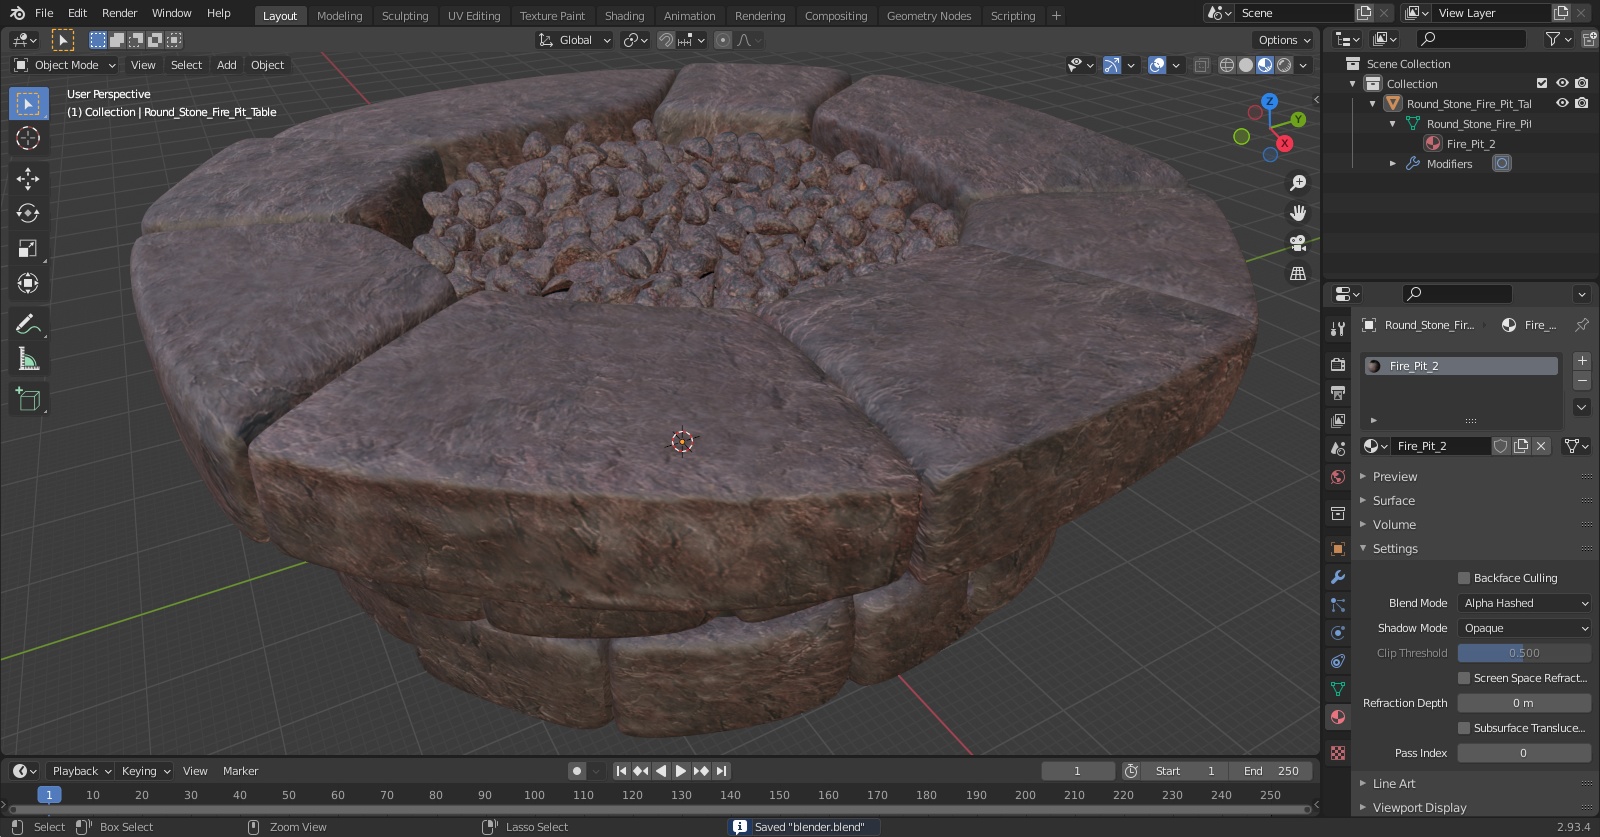The height and width of the screenshot is (837, 1600).
Task: Uncheck the Collection exclude checkbox
Action: click(x=1542, y=83)
